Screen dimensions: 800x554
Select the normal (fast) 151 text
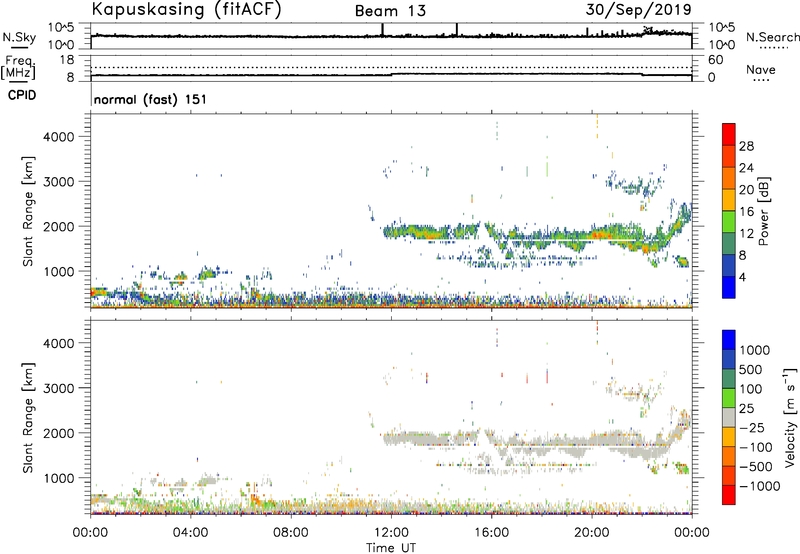tap(150, 99)
